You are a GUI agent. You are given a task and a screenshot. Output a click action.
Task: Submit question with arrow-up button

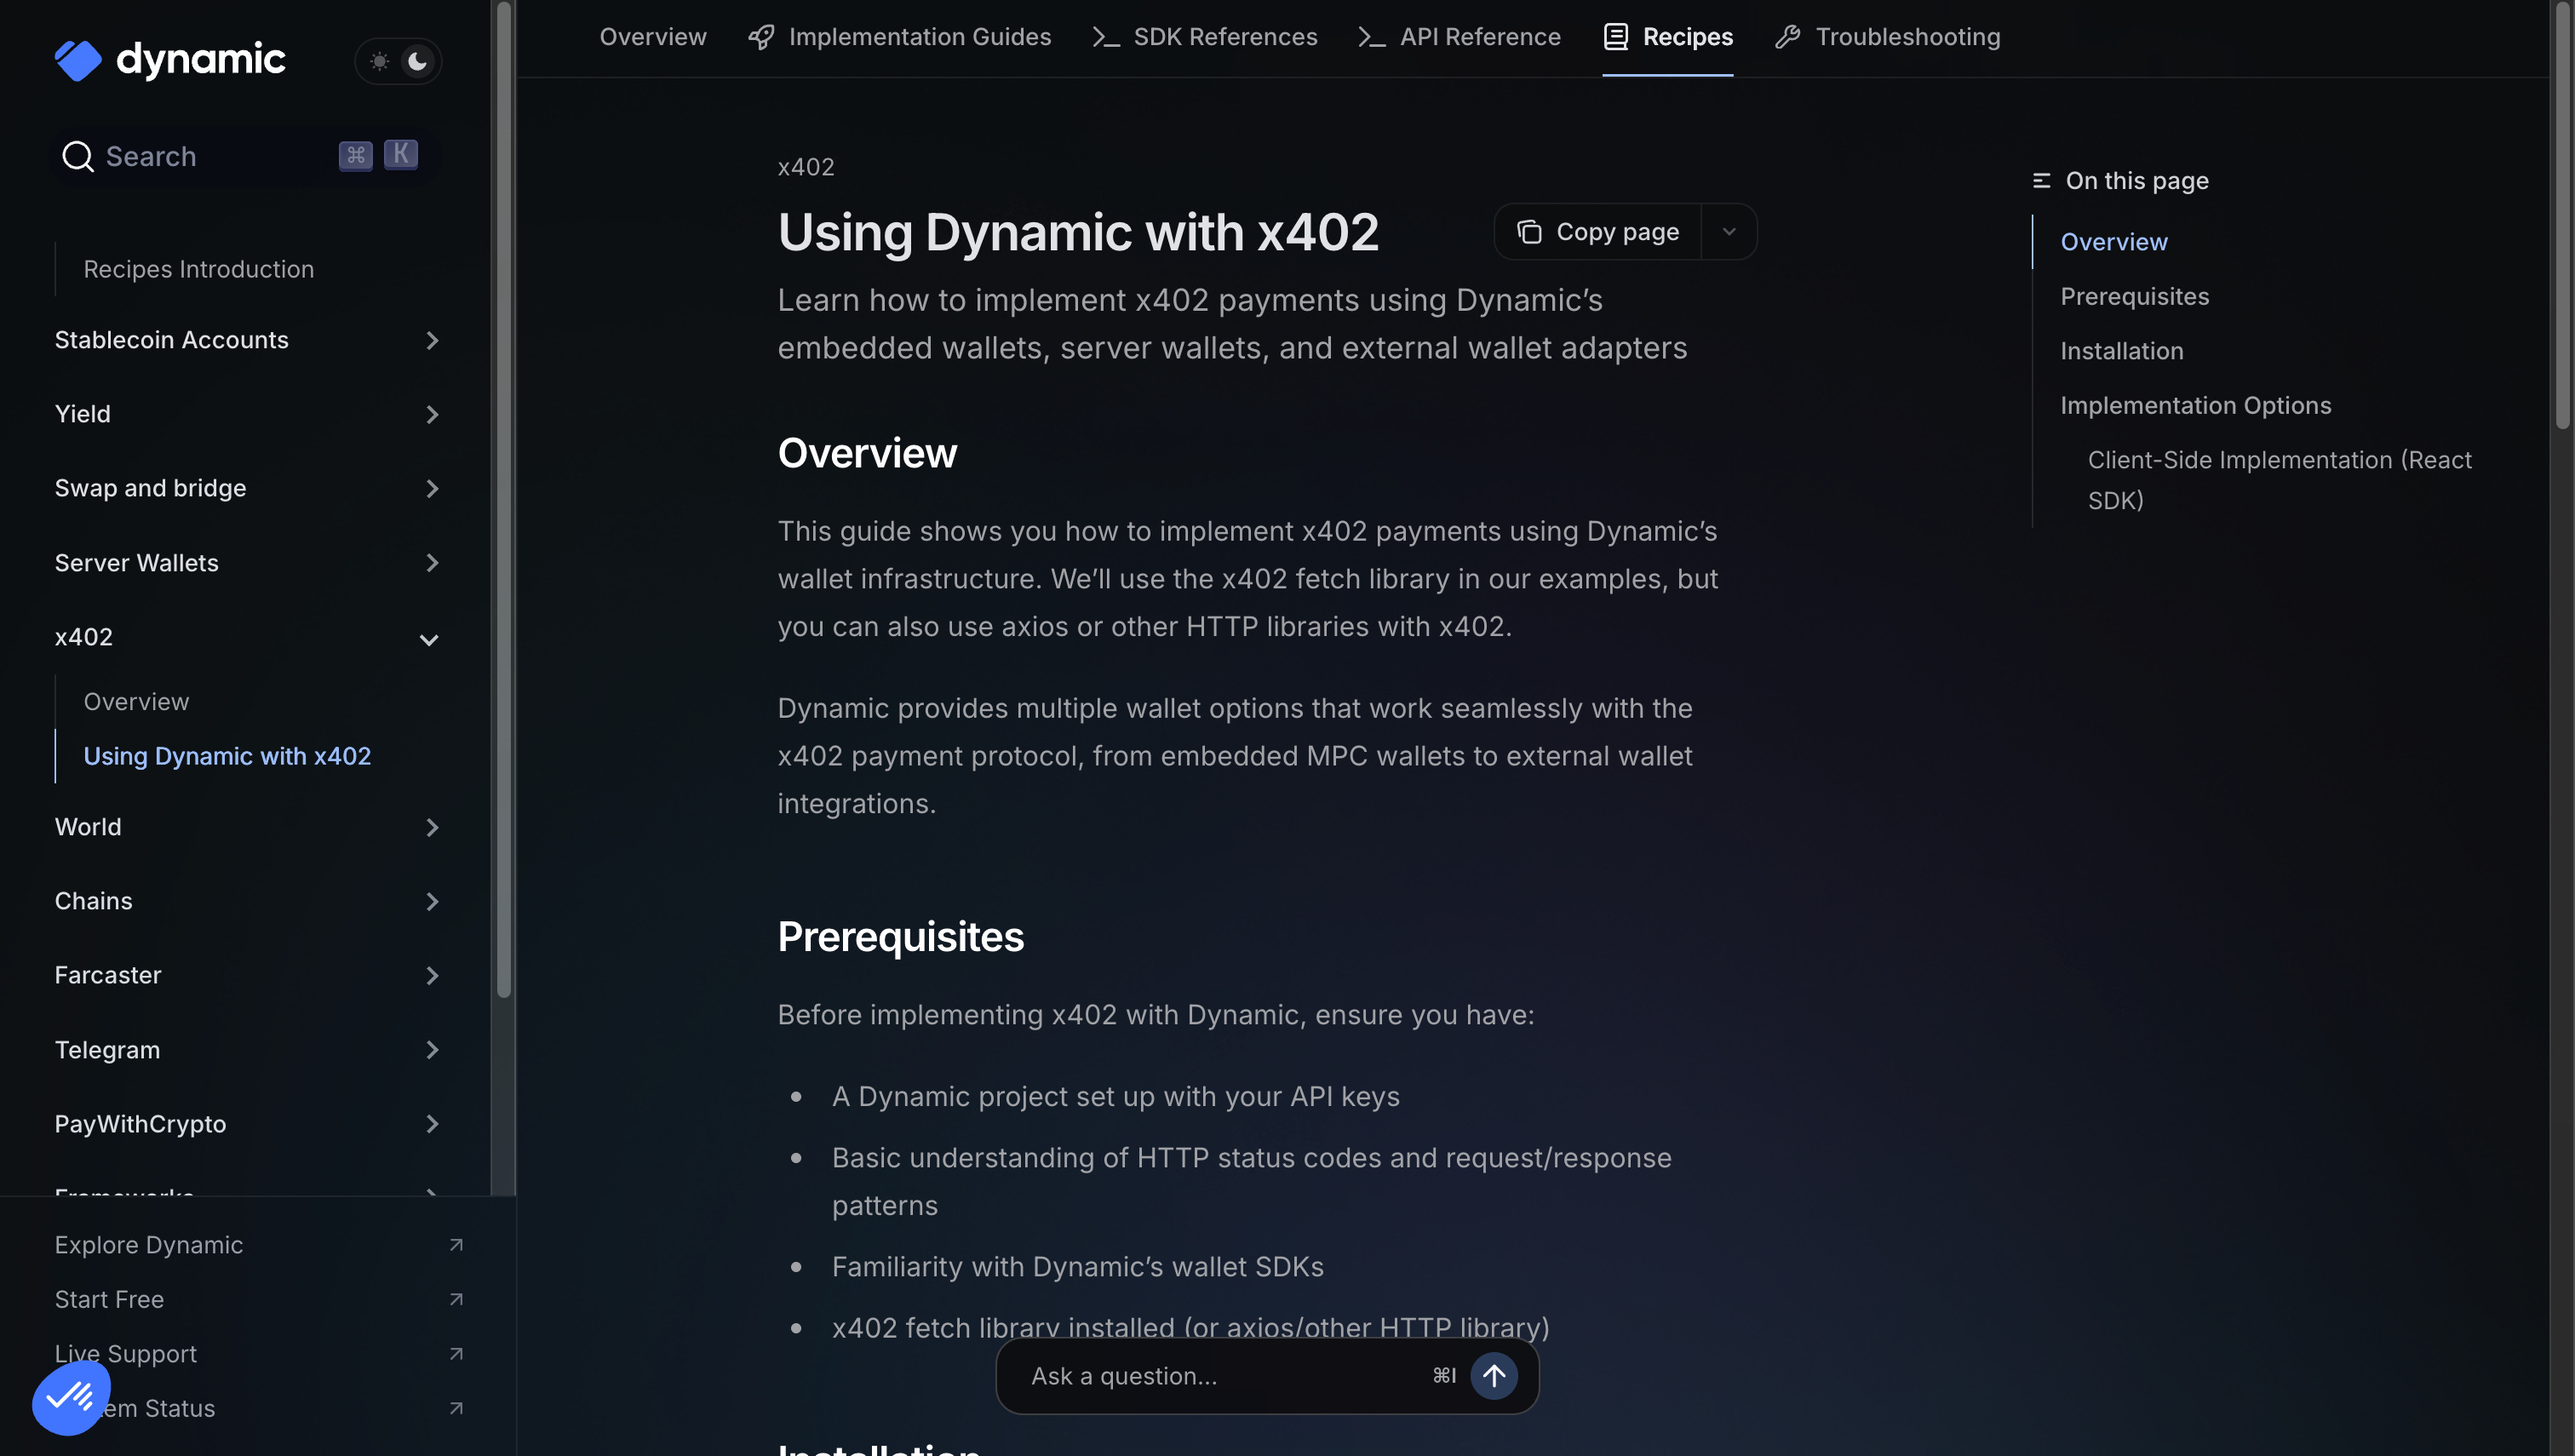coord(1494,1376)
